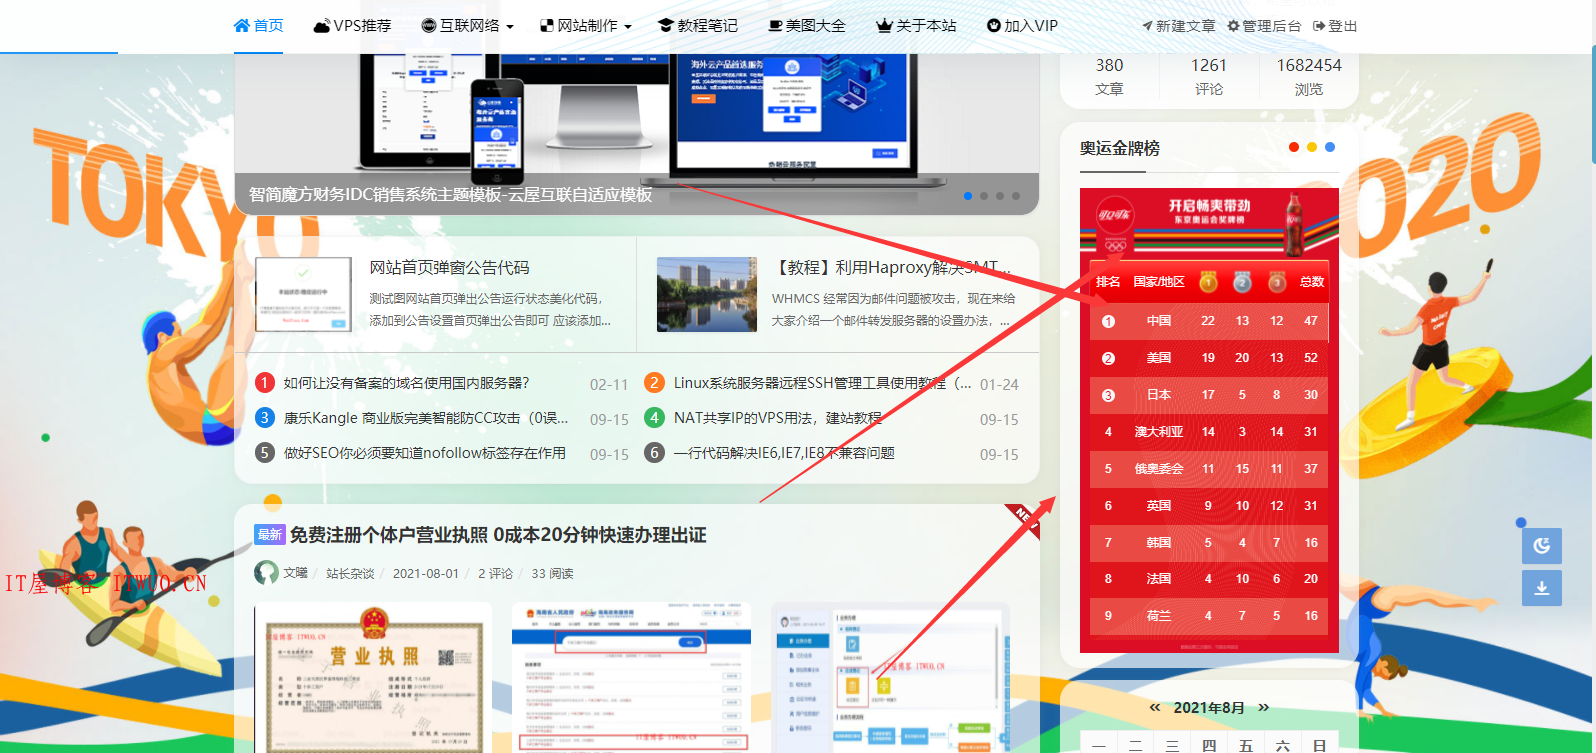The width and height of the screenshot is (1596, 753).
Task: Click the gear icon for 管理后台
Action: coord(1233,26)
